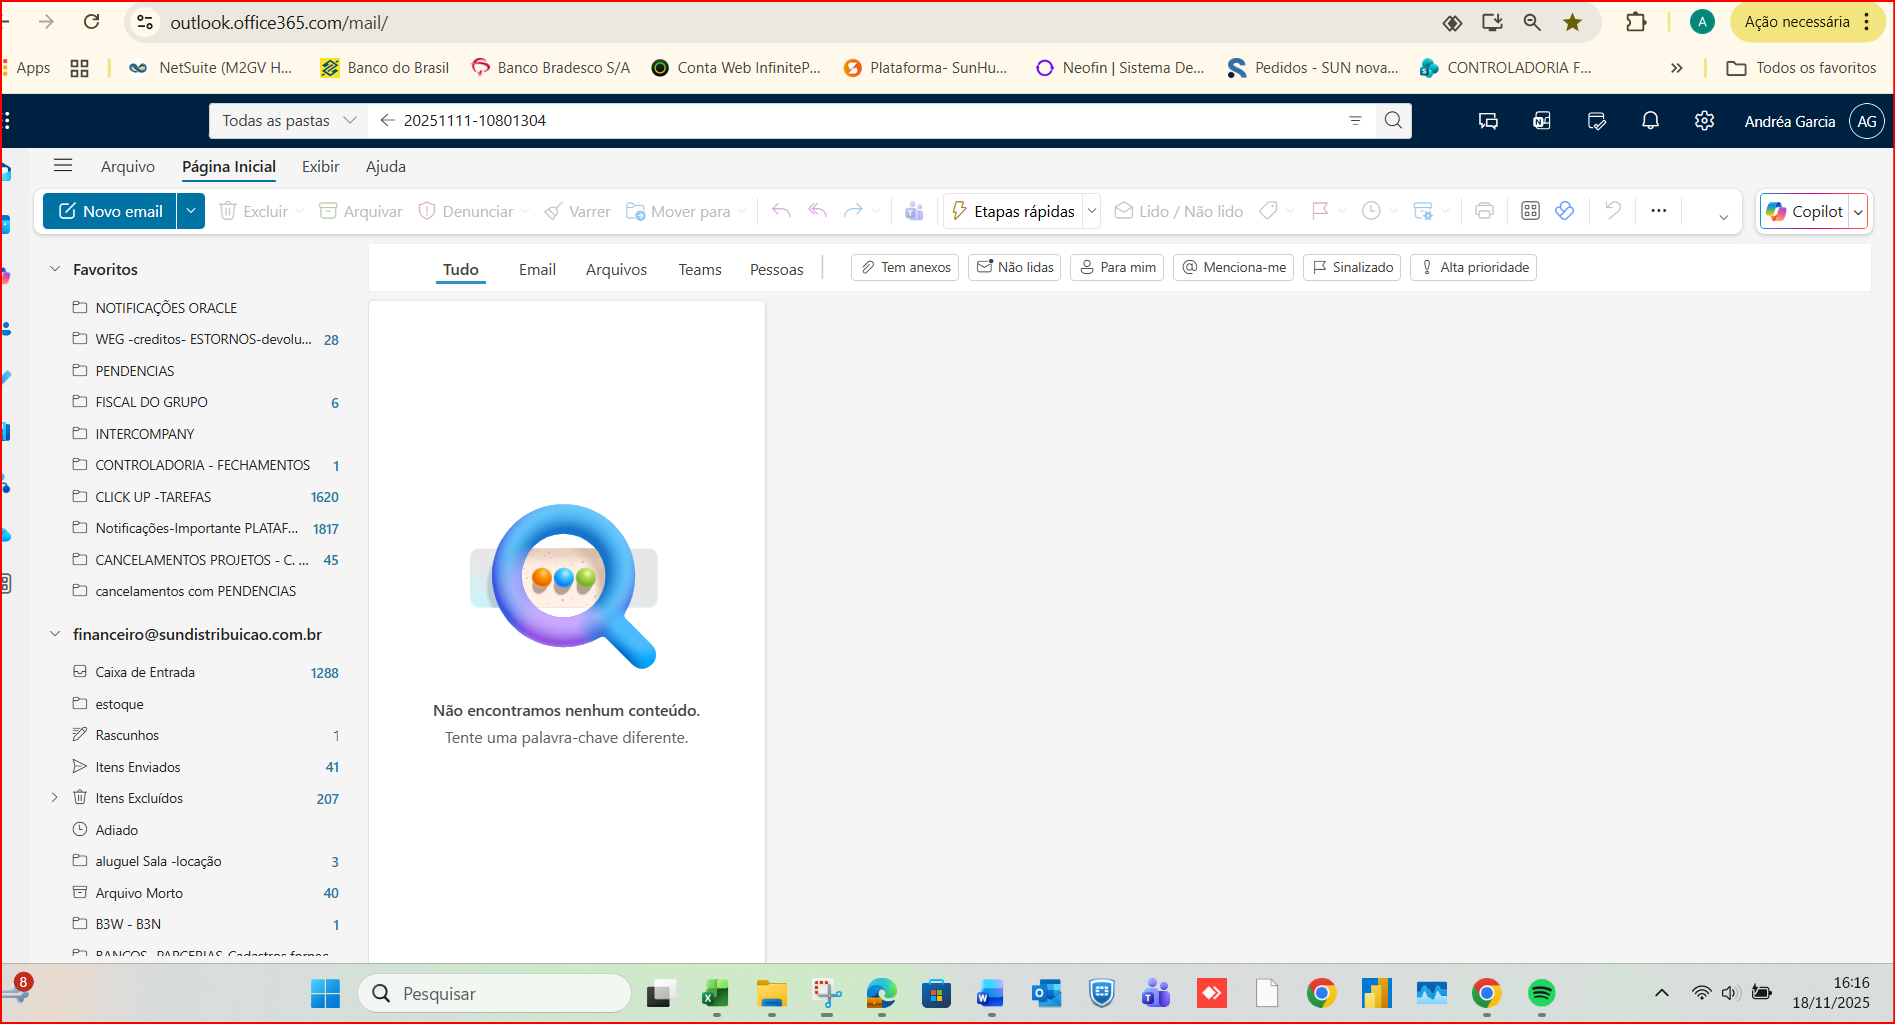The image size is (1895, 1024).
Task: Open the 'Todas as pastas' dropdown
Action: 288,121
